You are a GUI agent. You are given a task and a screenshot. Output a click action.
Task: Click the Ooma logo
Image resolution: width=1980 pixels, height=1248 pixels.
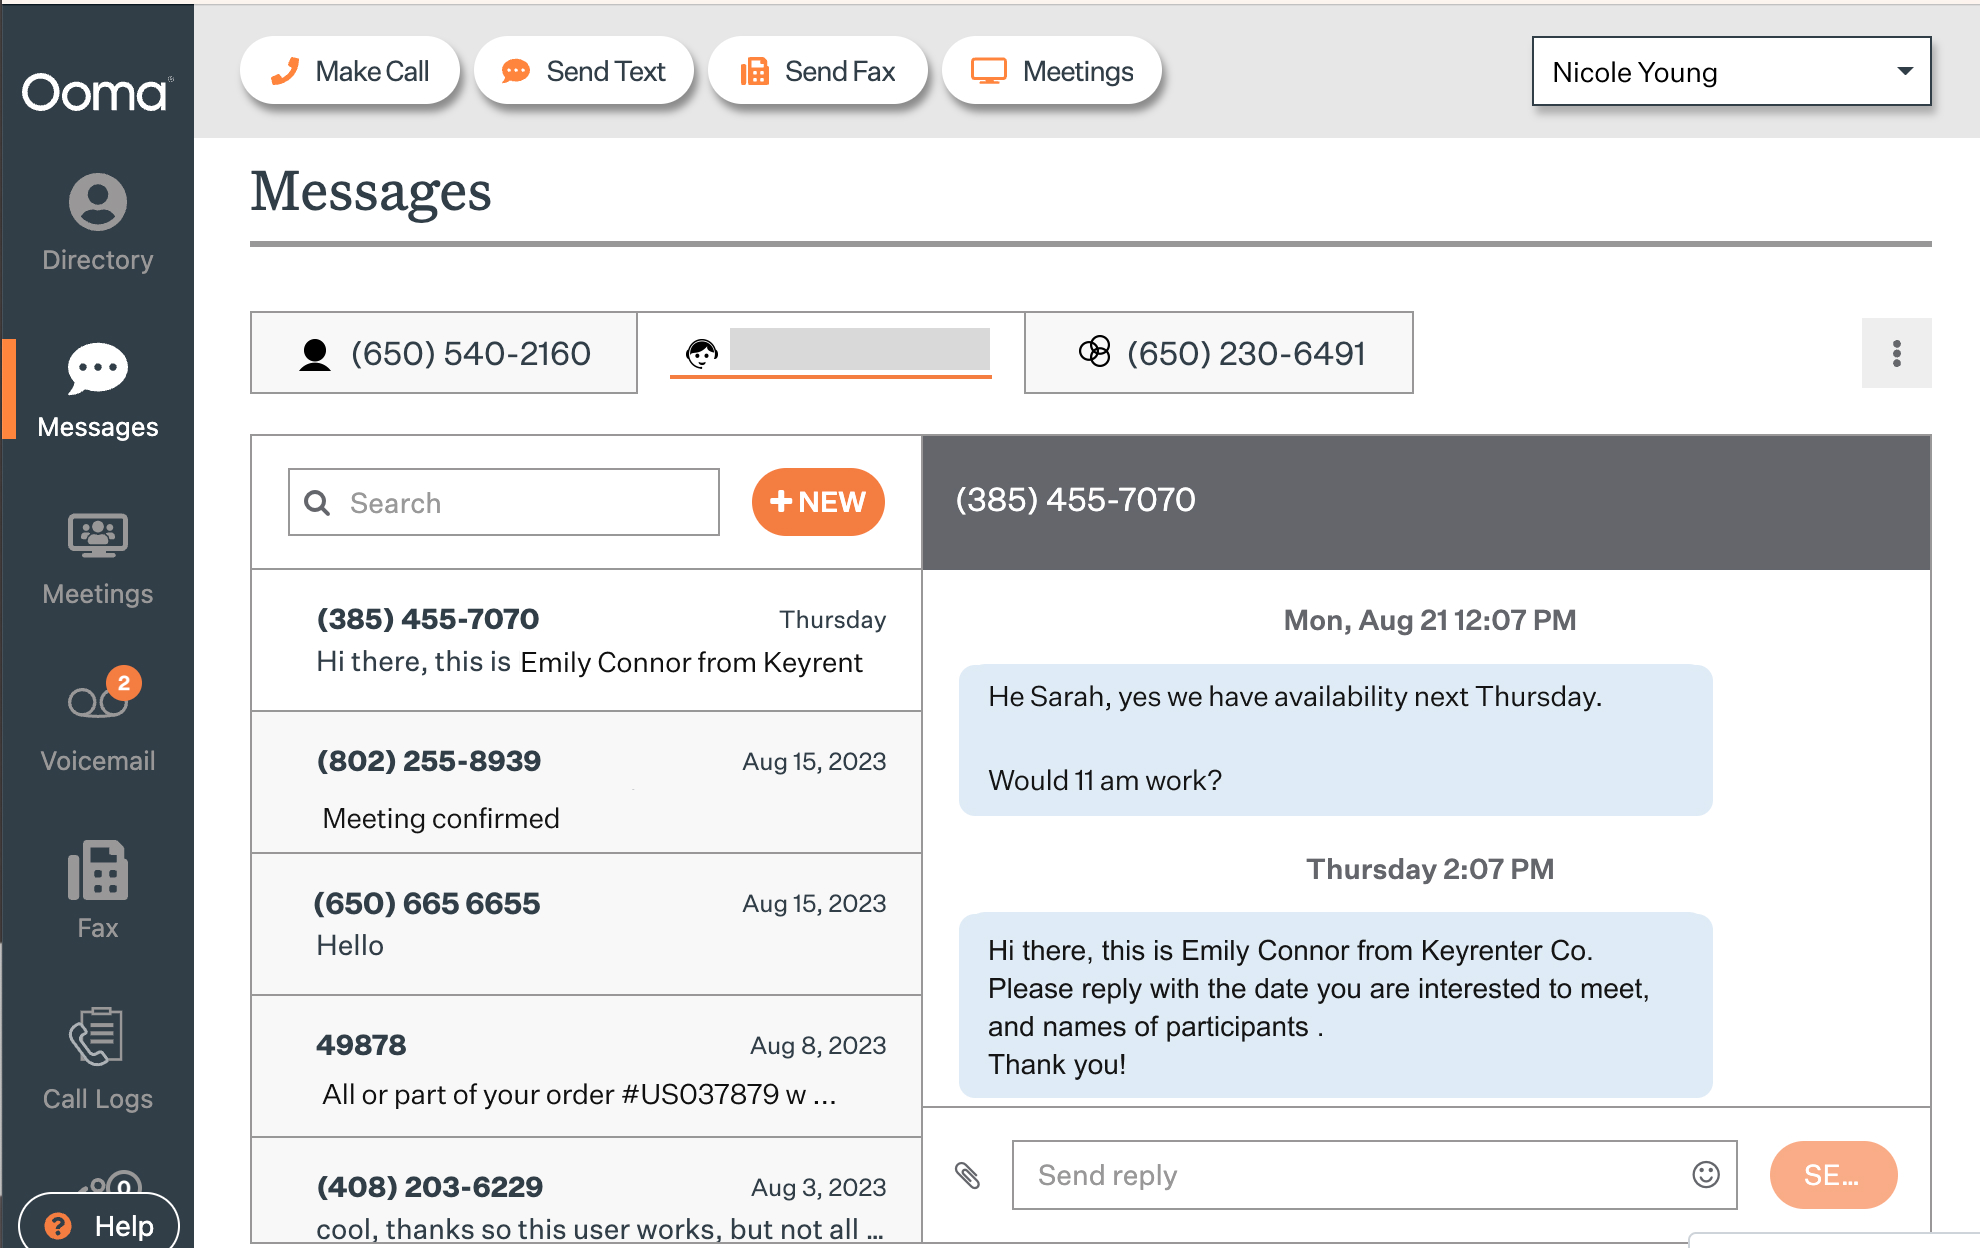pos(97,92)
